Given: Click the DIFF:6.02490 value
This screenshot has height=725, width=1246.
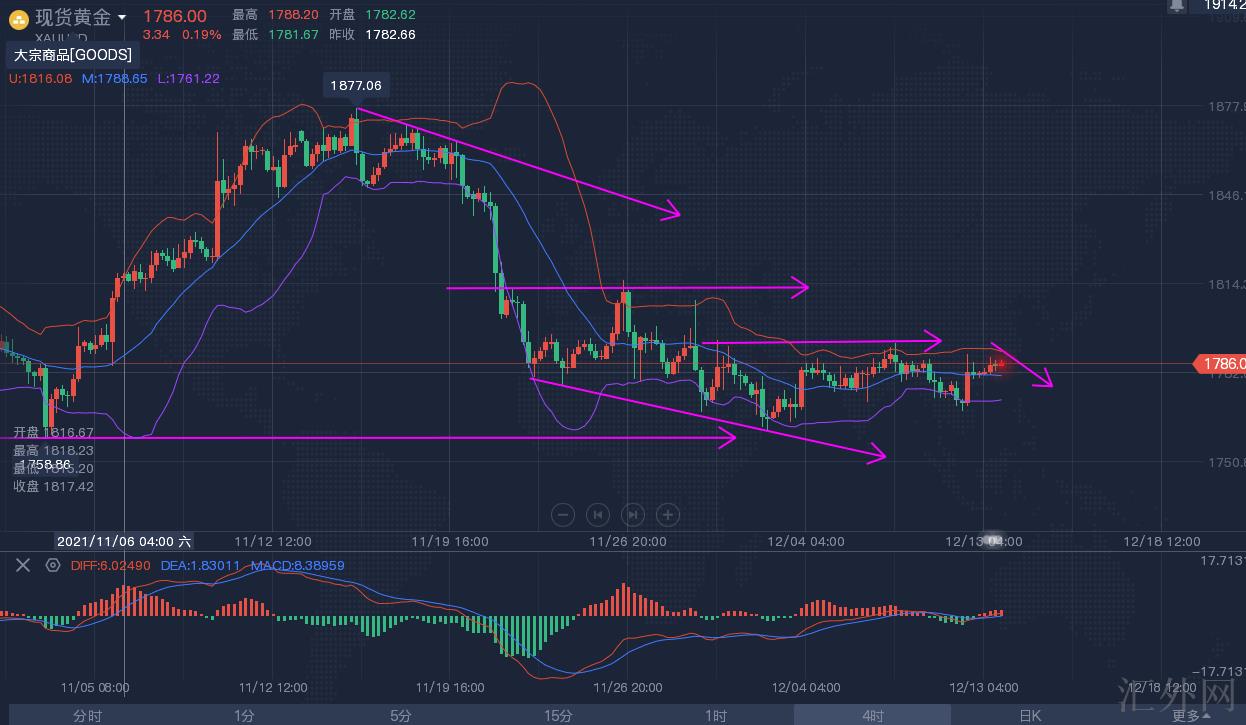Looking at the screenshot, I should pos(111,565).
